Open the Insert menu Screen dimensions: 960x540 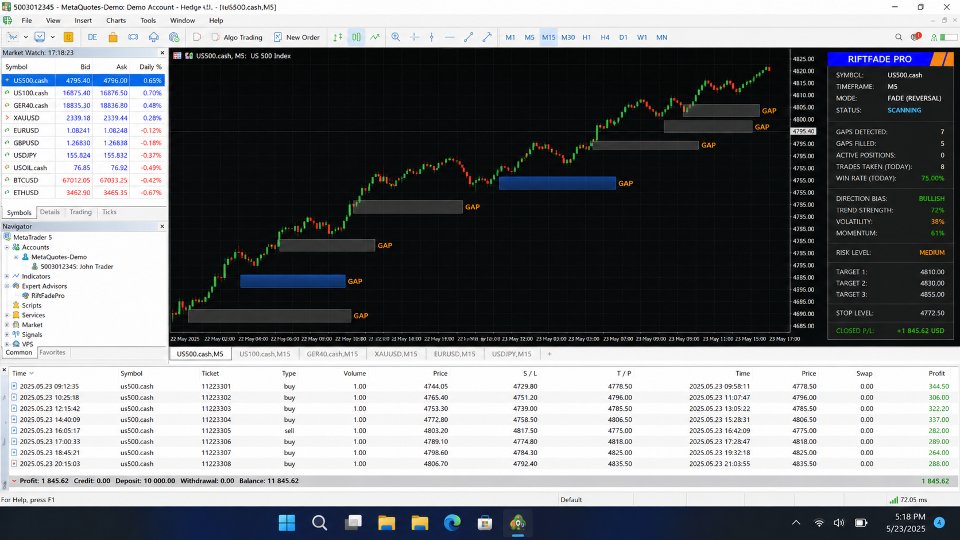point(83,20)
